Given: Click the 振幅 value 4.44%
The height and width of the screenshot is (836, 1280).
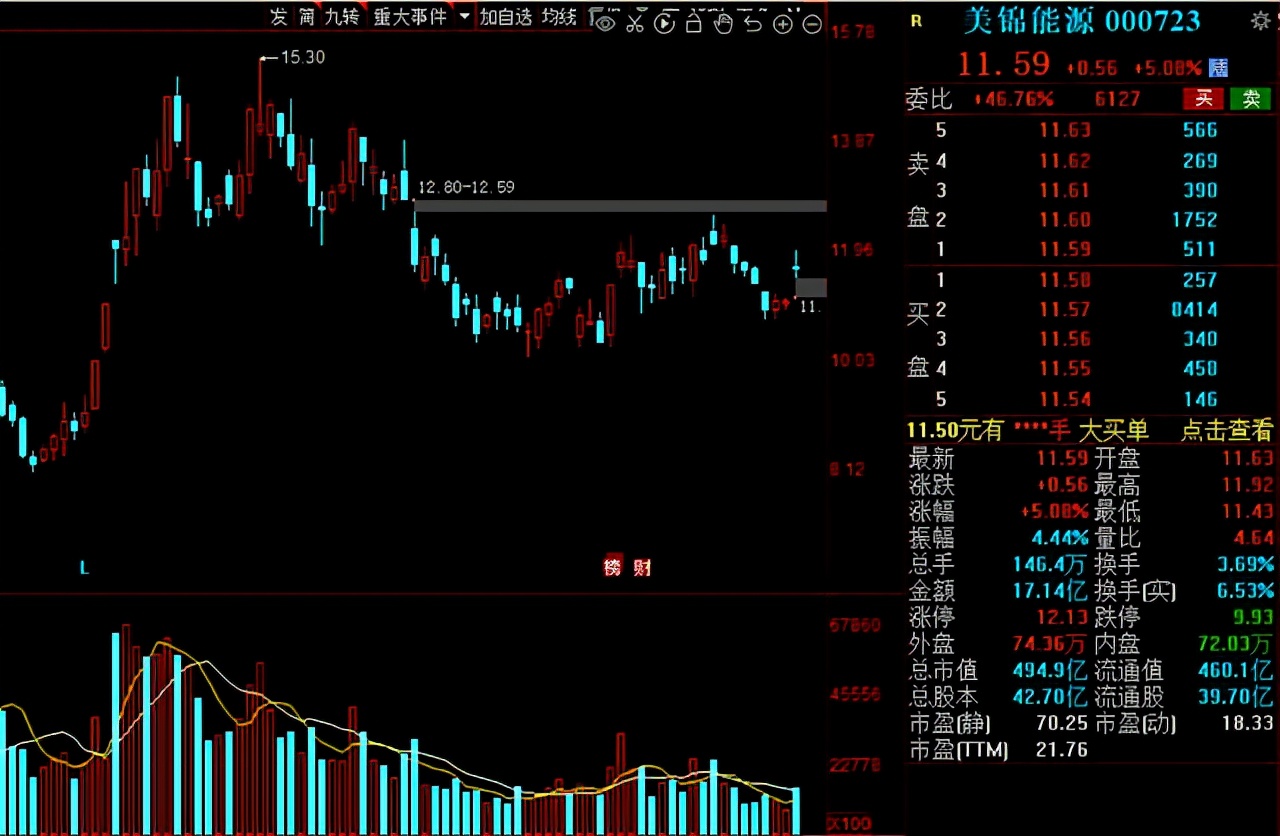Looking at the screenshot, I should click(1058, 538).
